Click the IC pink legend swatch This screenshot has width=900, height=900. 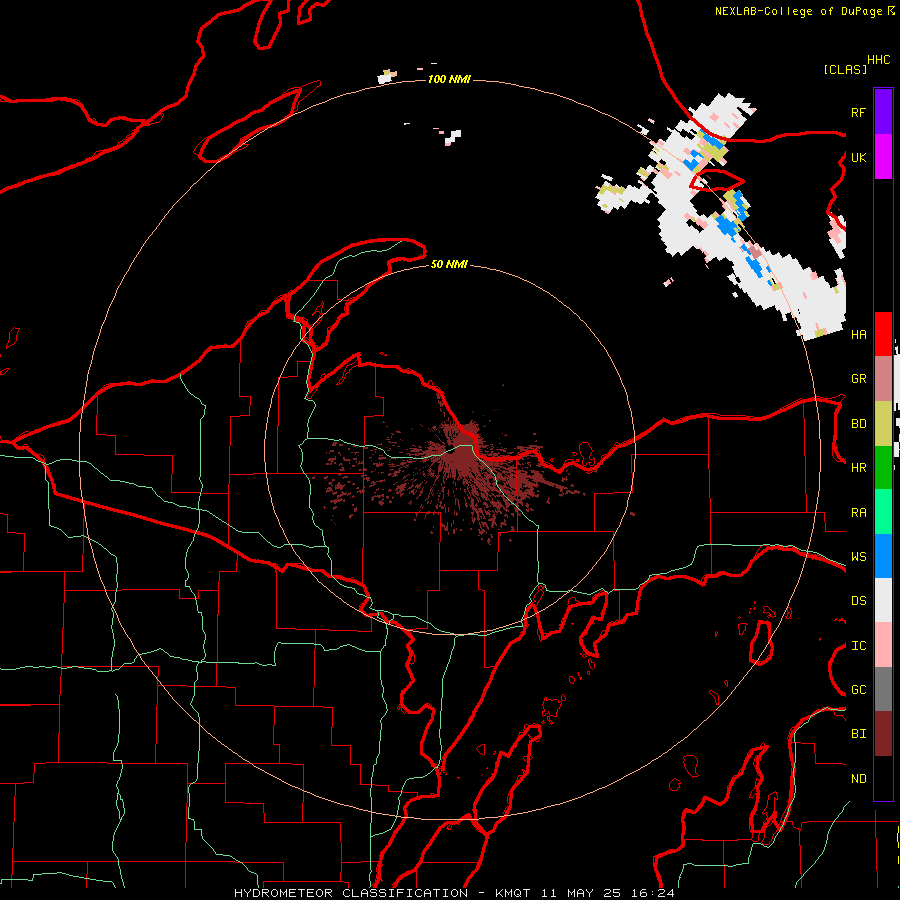tap(883, 645)
